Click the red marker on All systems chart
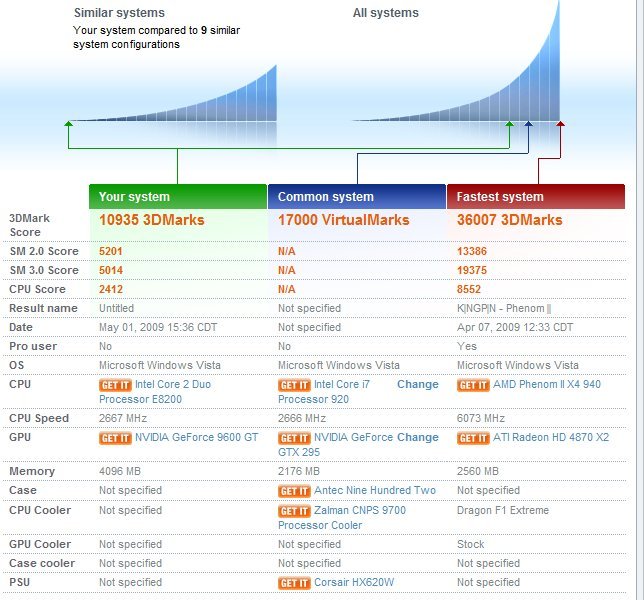 click(x=560, y=124)
